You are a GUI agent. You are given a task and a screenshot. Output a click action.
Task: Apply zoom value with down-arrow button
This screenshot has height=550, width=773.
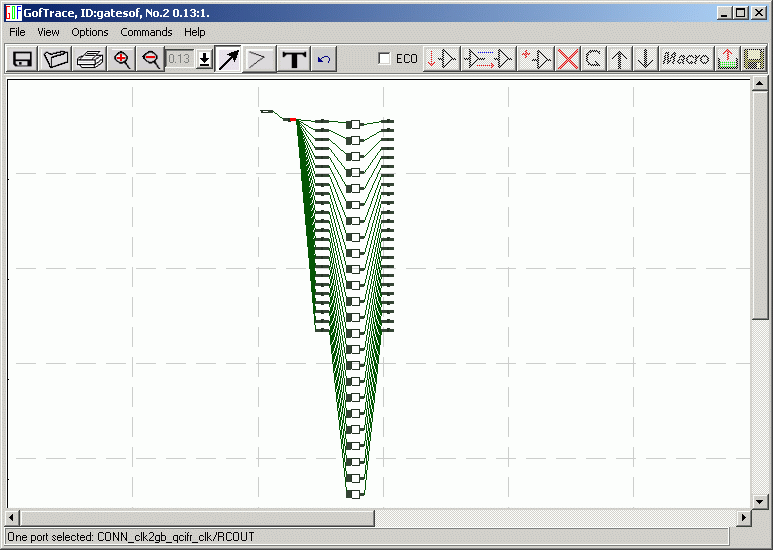[x=204, y=59]
